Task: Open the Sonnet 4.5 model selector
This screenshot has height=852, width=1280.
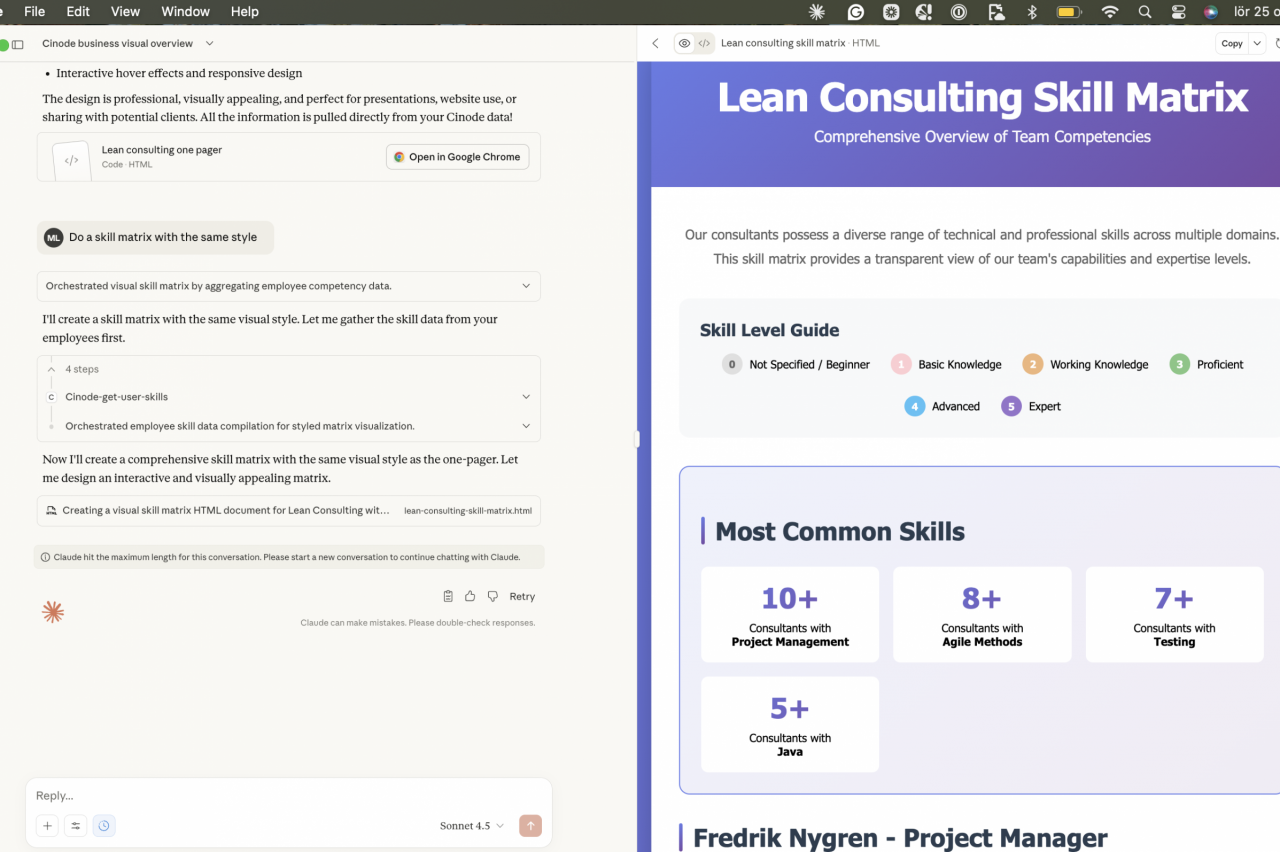Action: point(472,826)
